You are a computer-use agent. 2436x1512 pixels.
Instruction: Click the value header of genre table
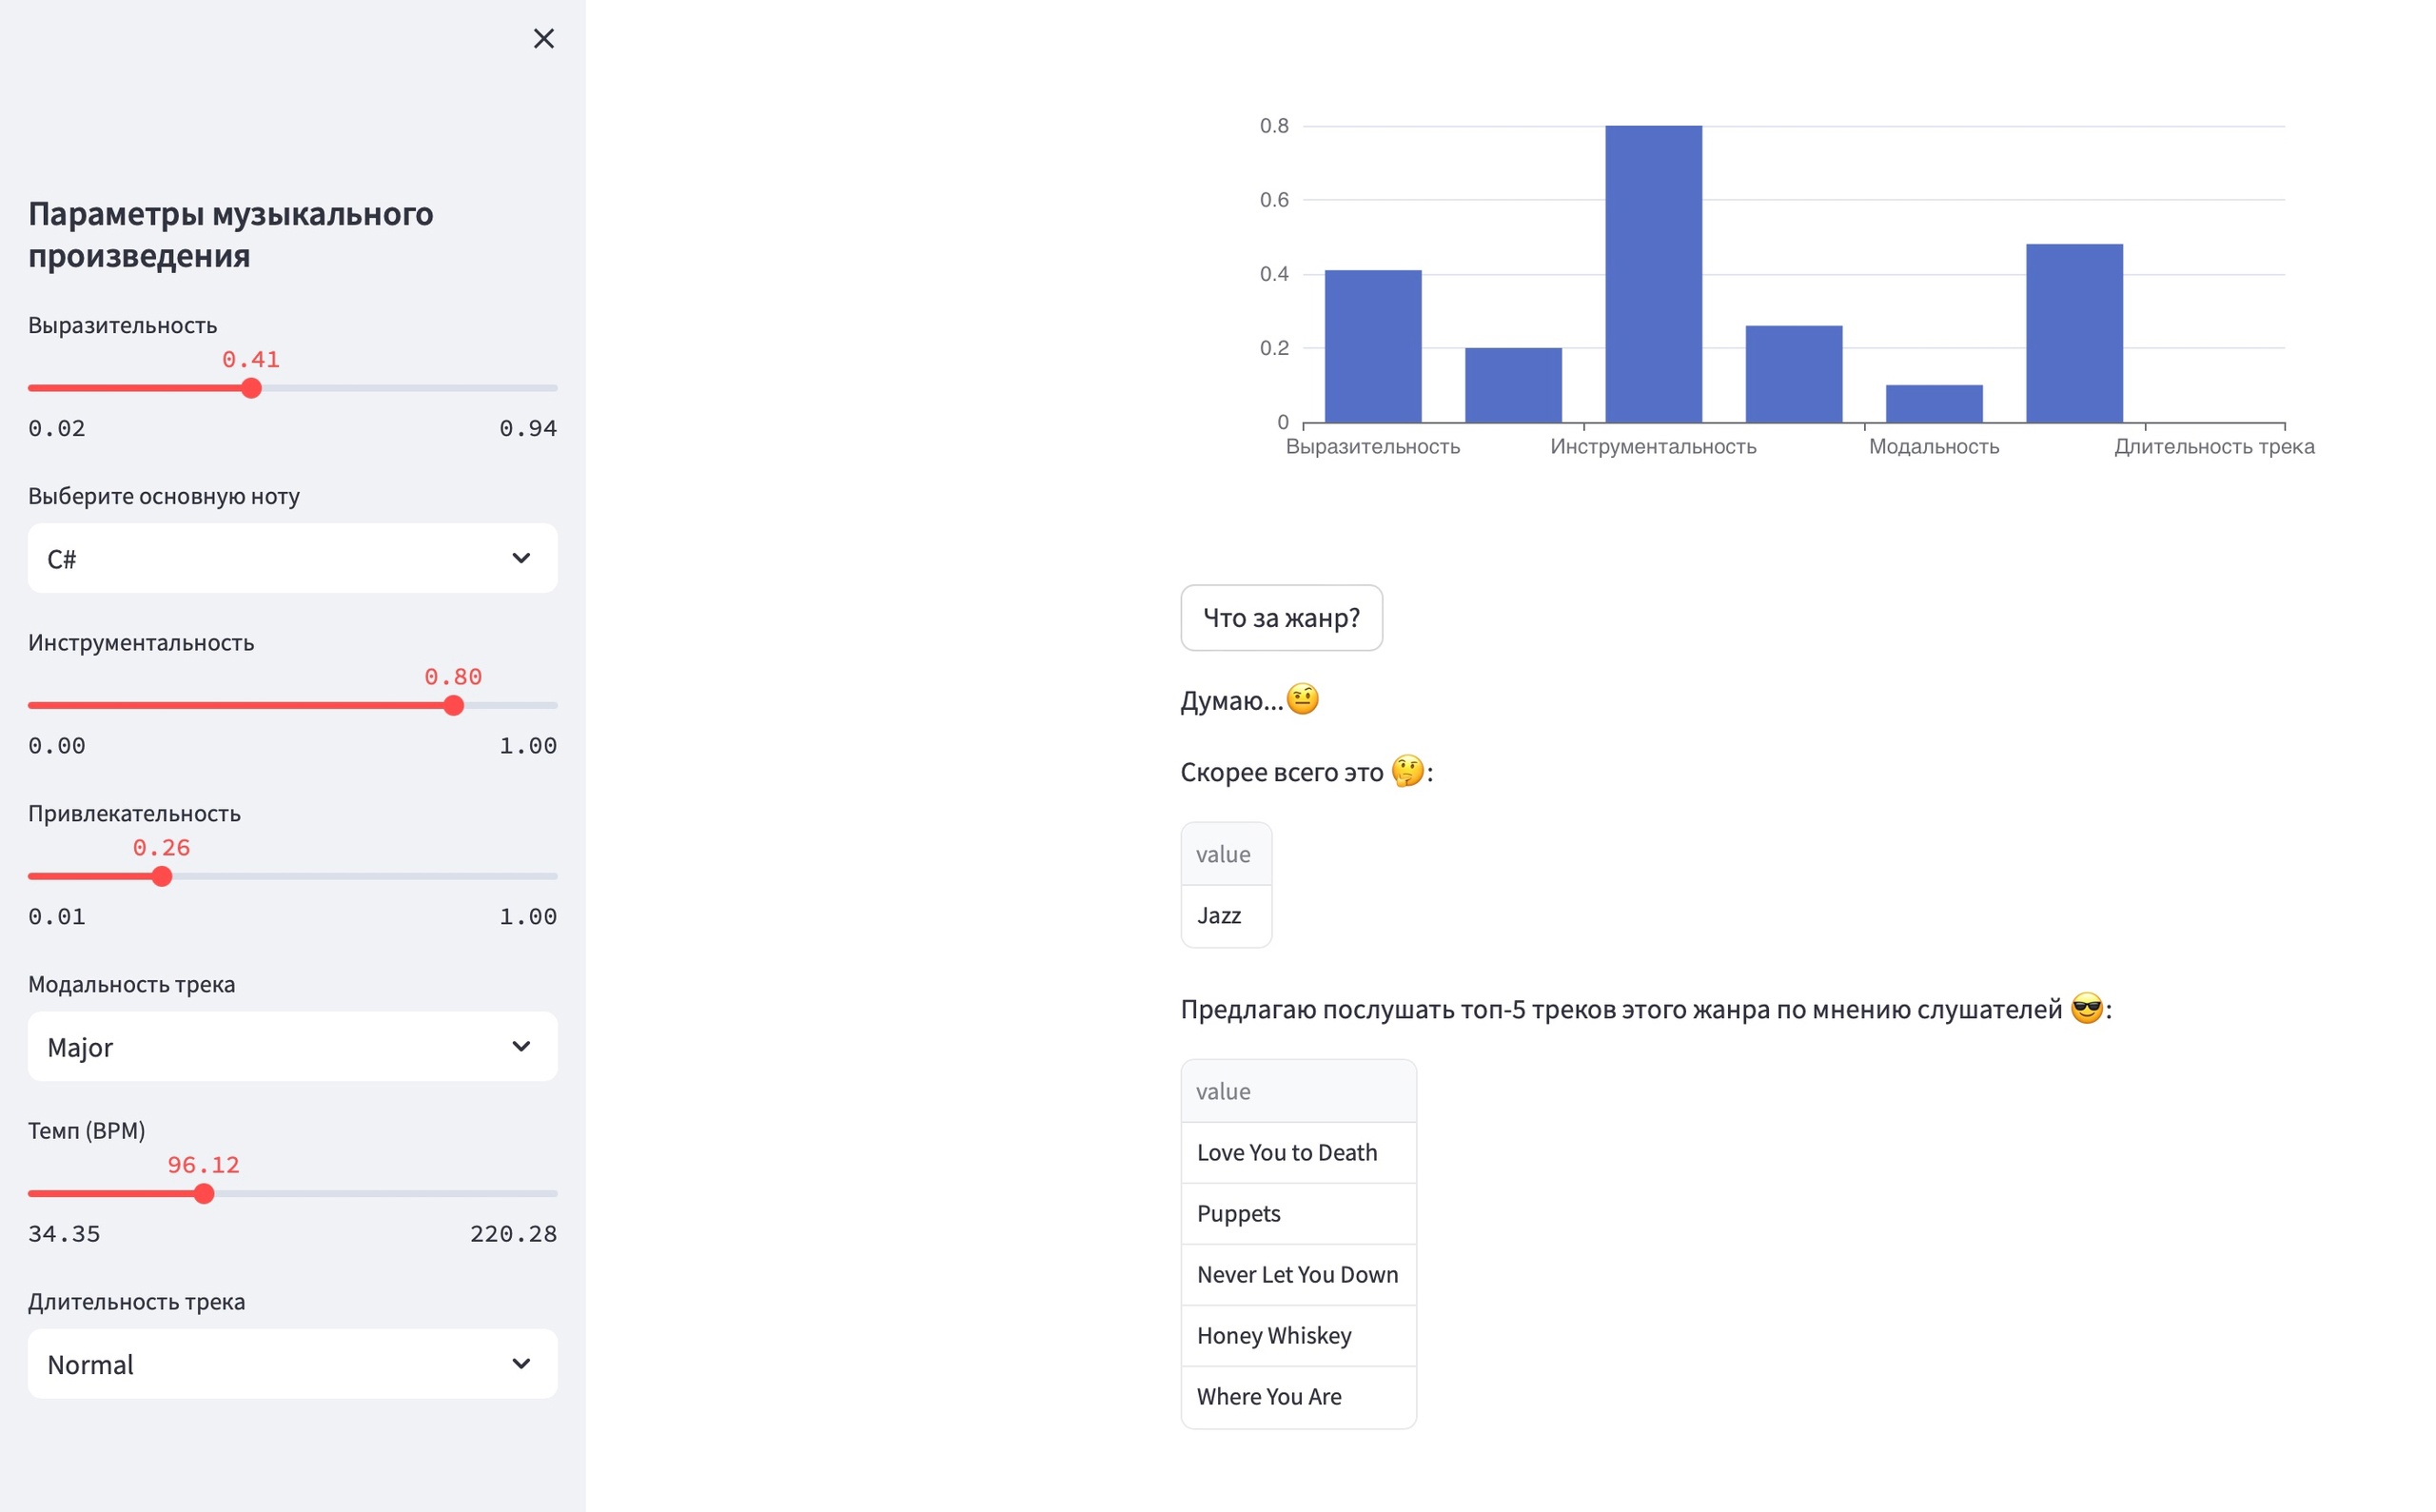point(1226,854)
